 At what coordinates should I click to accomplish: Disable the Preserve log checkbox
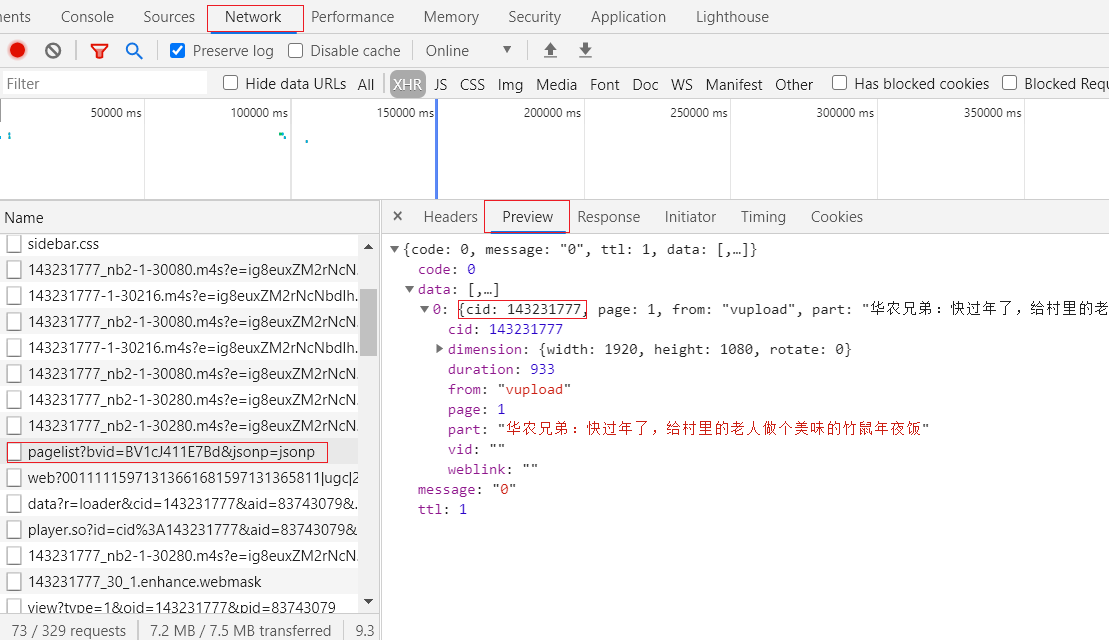tap(178, 50)
